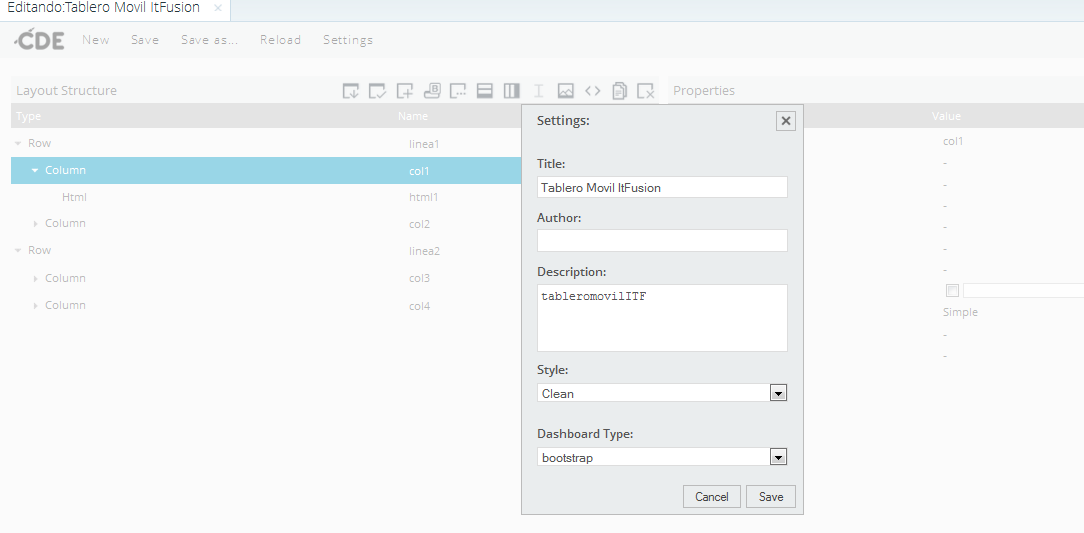The width and height of the screenshot is (1084, 533).
Task: Click the Title input field
Action: pyautogui.click(x=662, y=187)
